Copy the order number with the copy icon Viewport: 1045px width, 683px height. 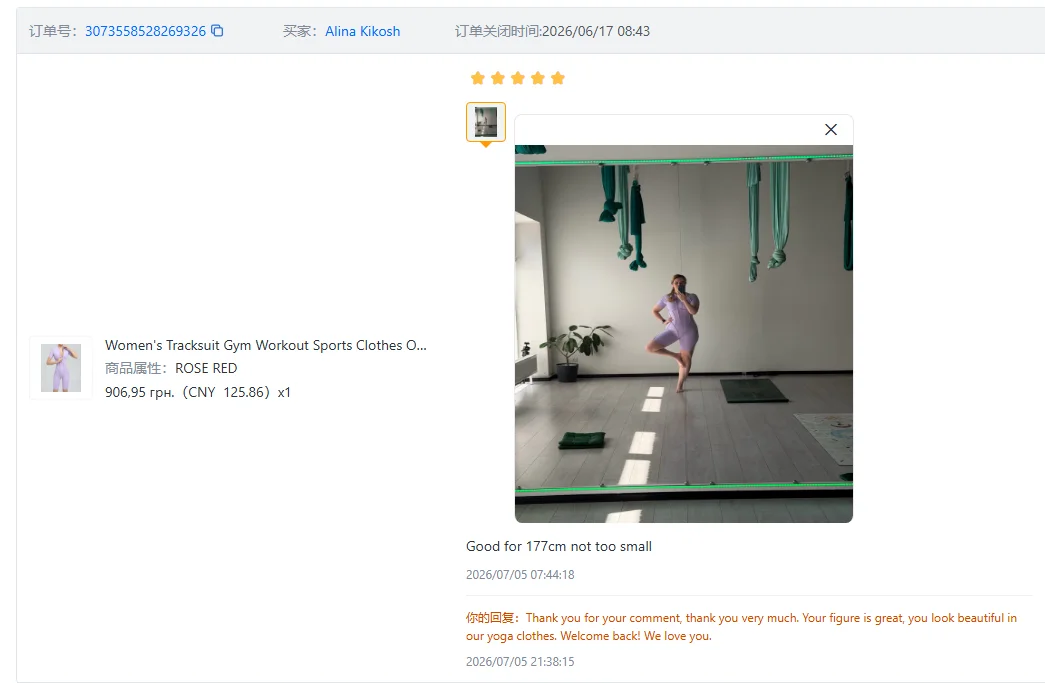(x=217, y=31)
